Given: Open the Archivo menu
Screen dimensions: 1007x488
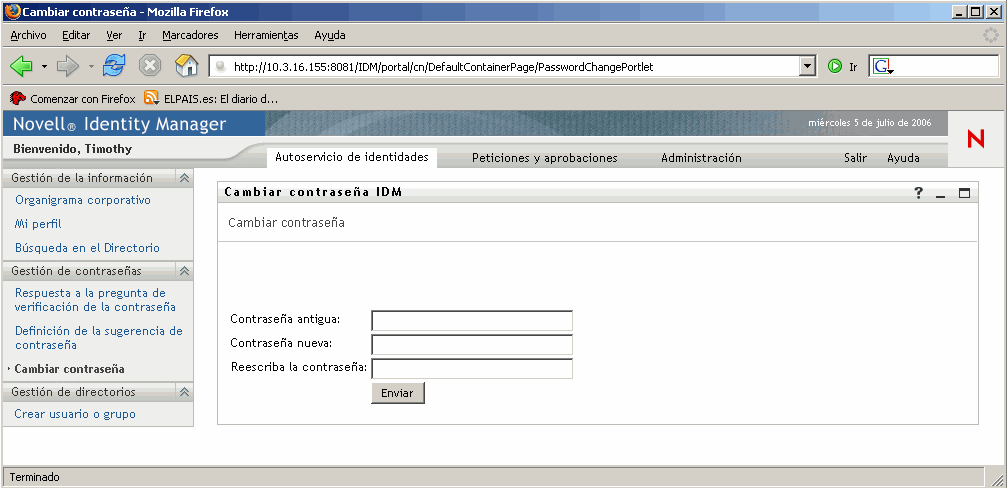Looking at the screenshot, I should pyautogui.click(x=28, y=35).
